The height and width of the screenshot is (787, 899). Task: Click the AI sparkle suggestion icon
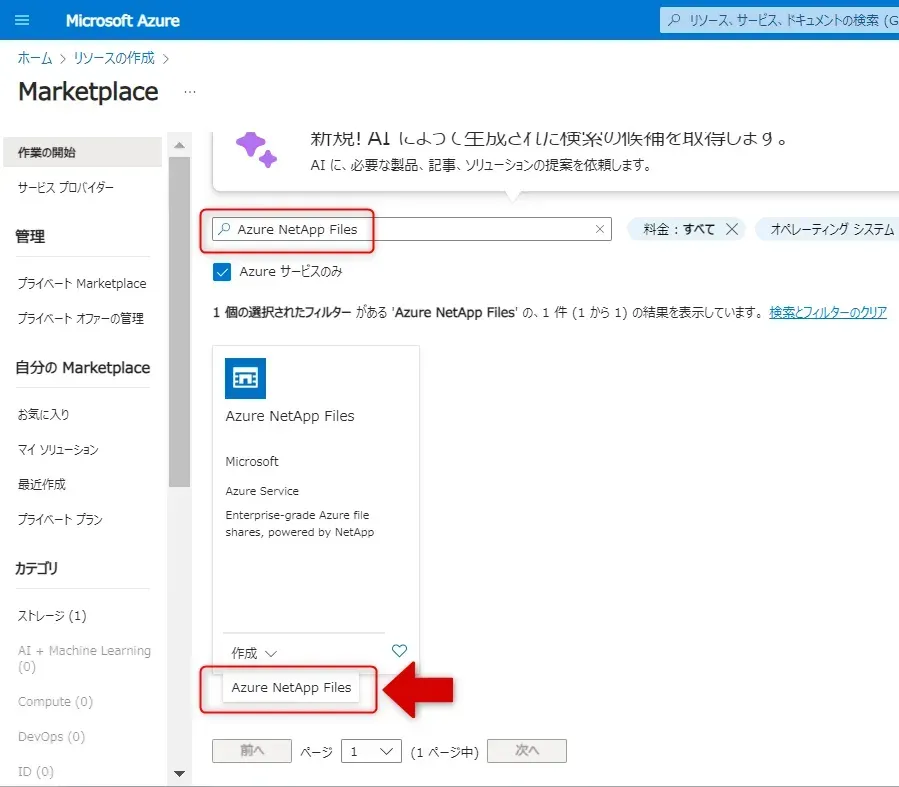click(255, 147)
